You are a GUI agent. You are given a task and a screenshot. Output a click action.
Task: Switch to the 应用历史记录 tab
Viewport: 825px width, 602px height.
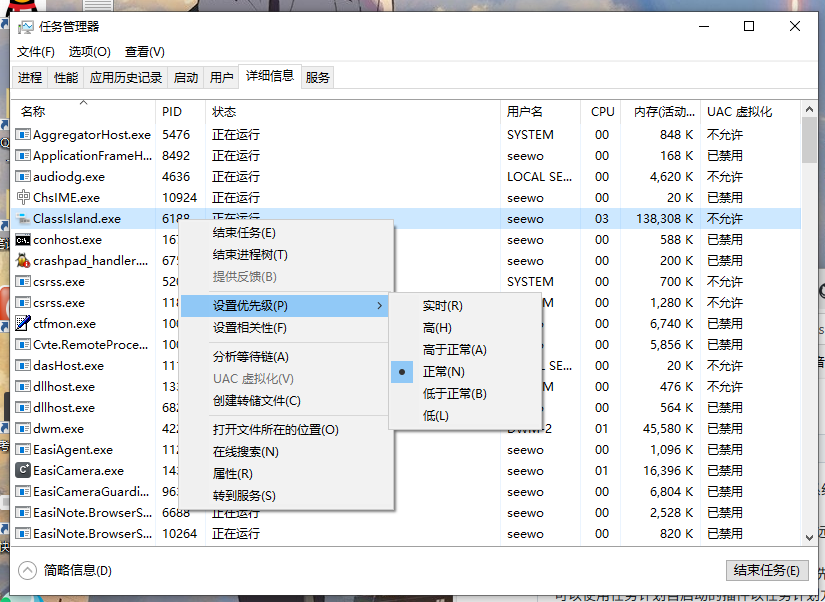pyautogui.click(x=126, y=78)
